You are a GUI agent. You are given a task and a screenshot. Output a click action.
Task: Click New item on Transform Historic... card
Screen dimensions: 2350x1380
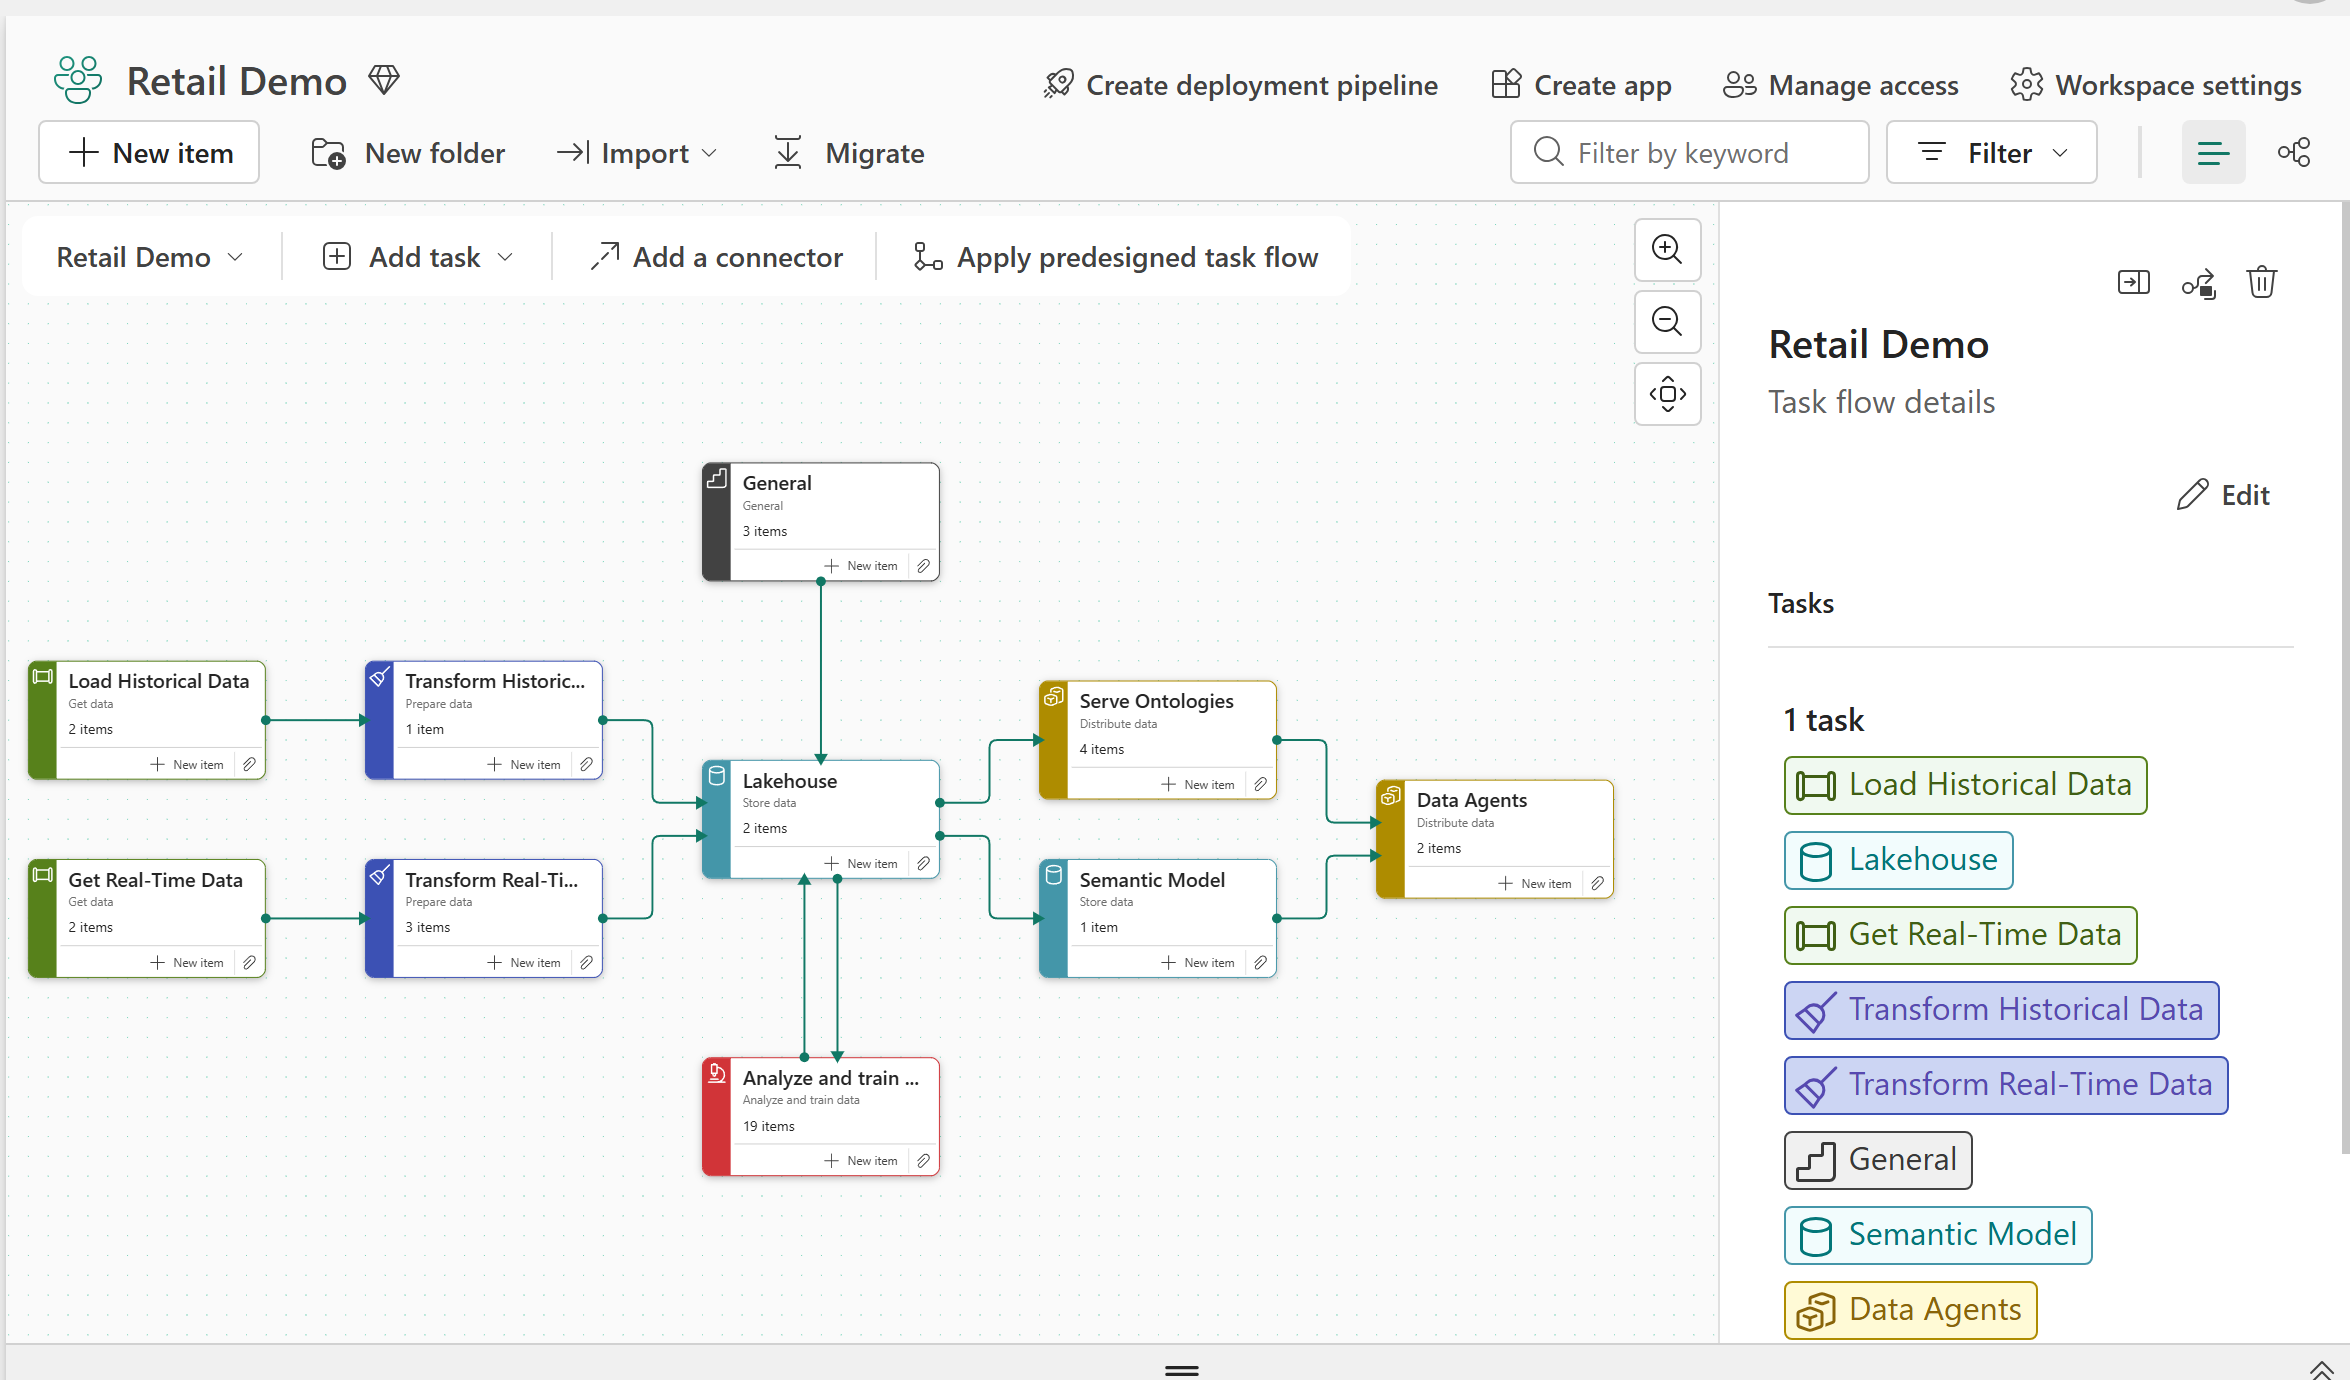click(524, 765)
